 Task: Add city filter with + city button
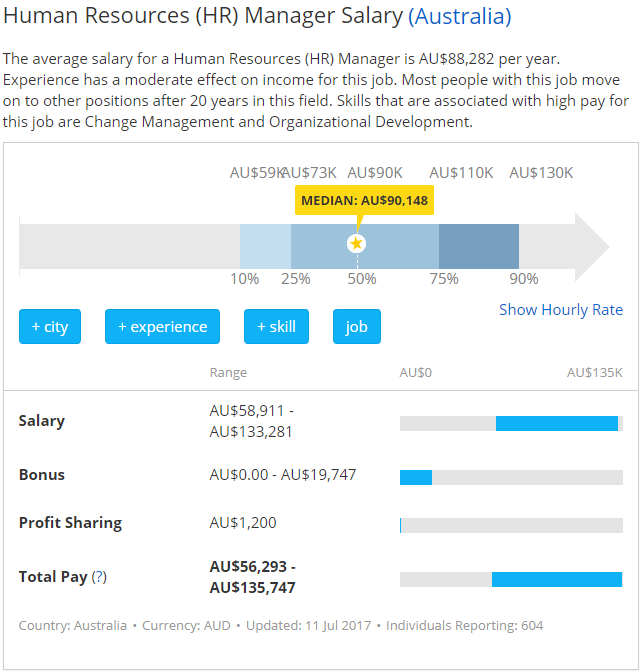click(50, 327)
